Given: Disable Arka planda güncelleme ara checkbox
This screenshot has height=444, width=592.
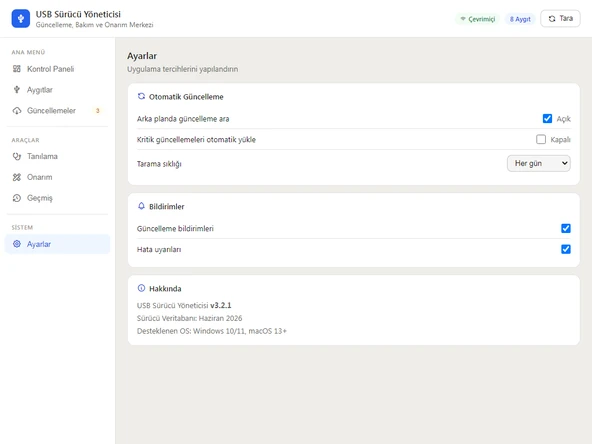Looking at the screenshot, I should [547, 119].
